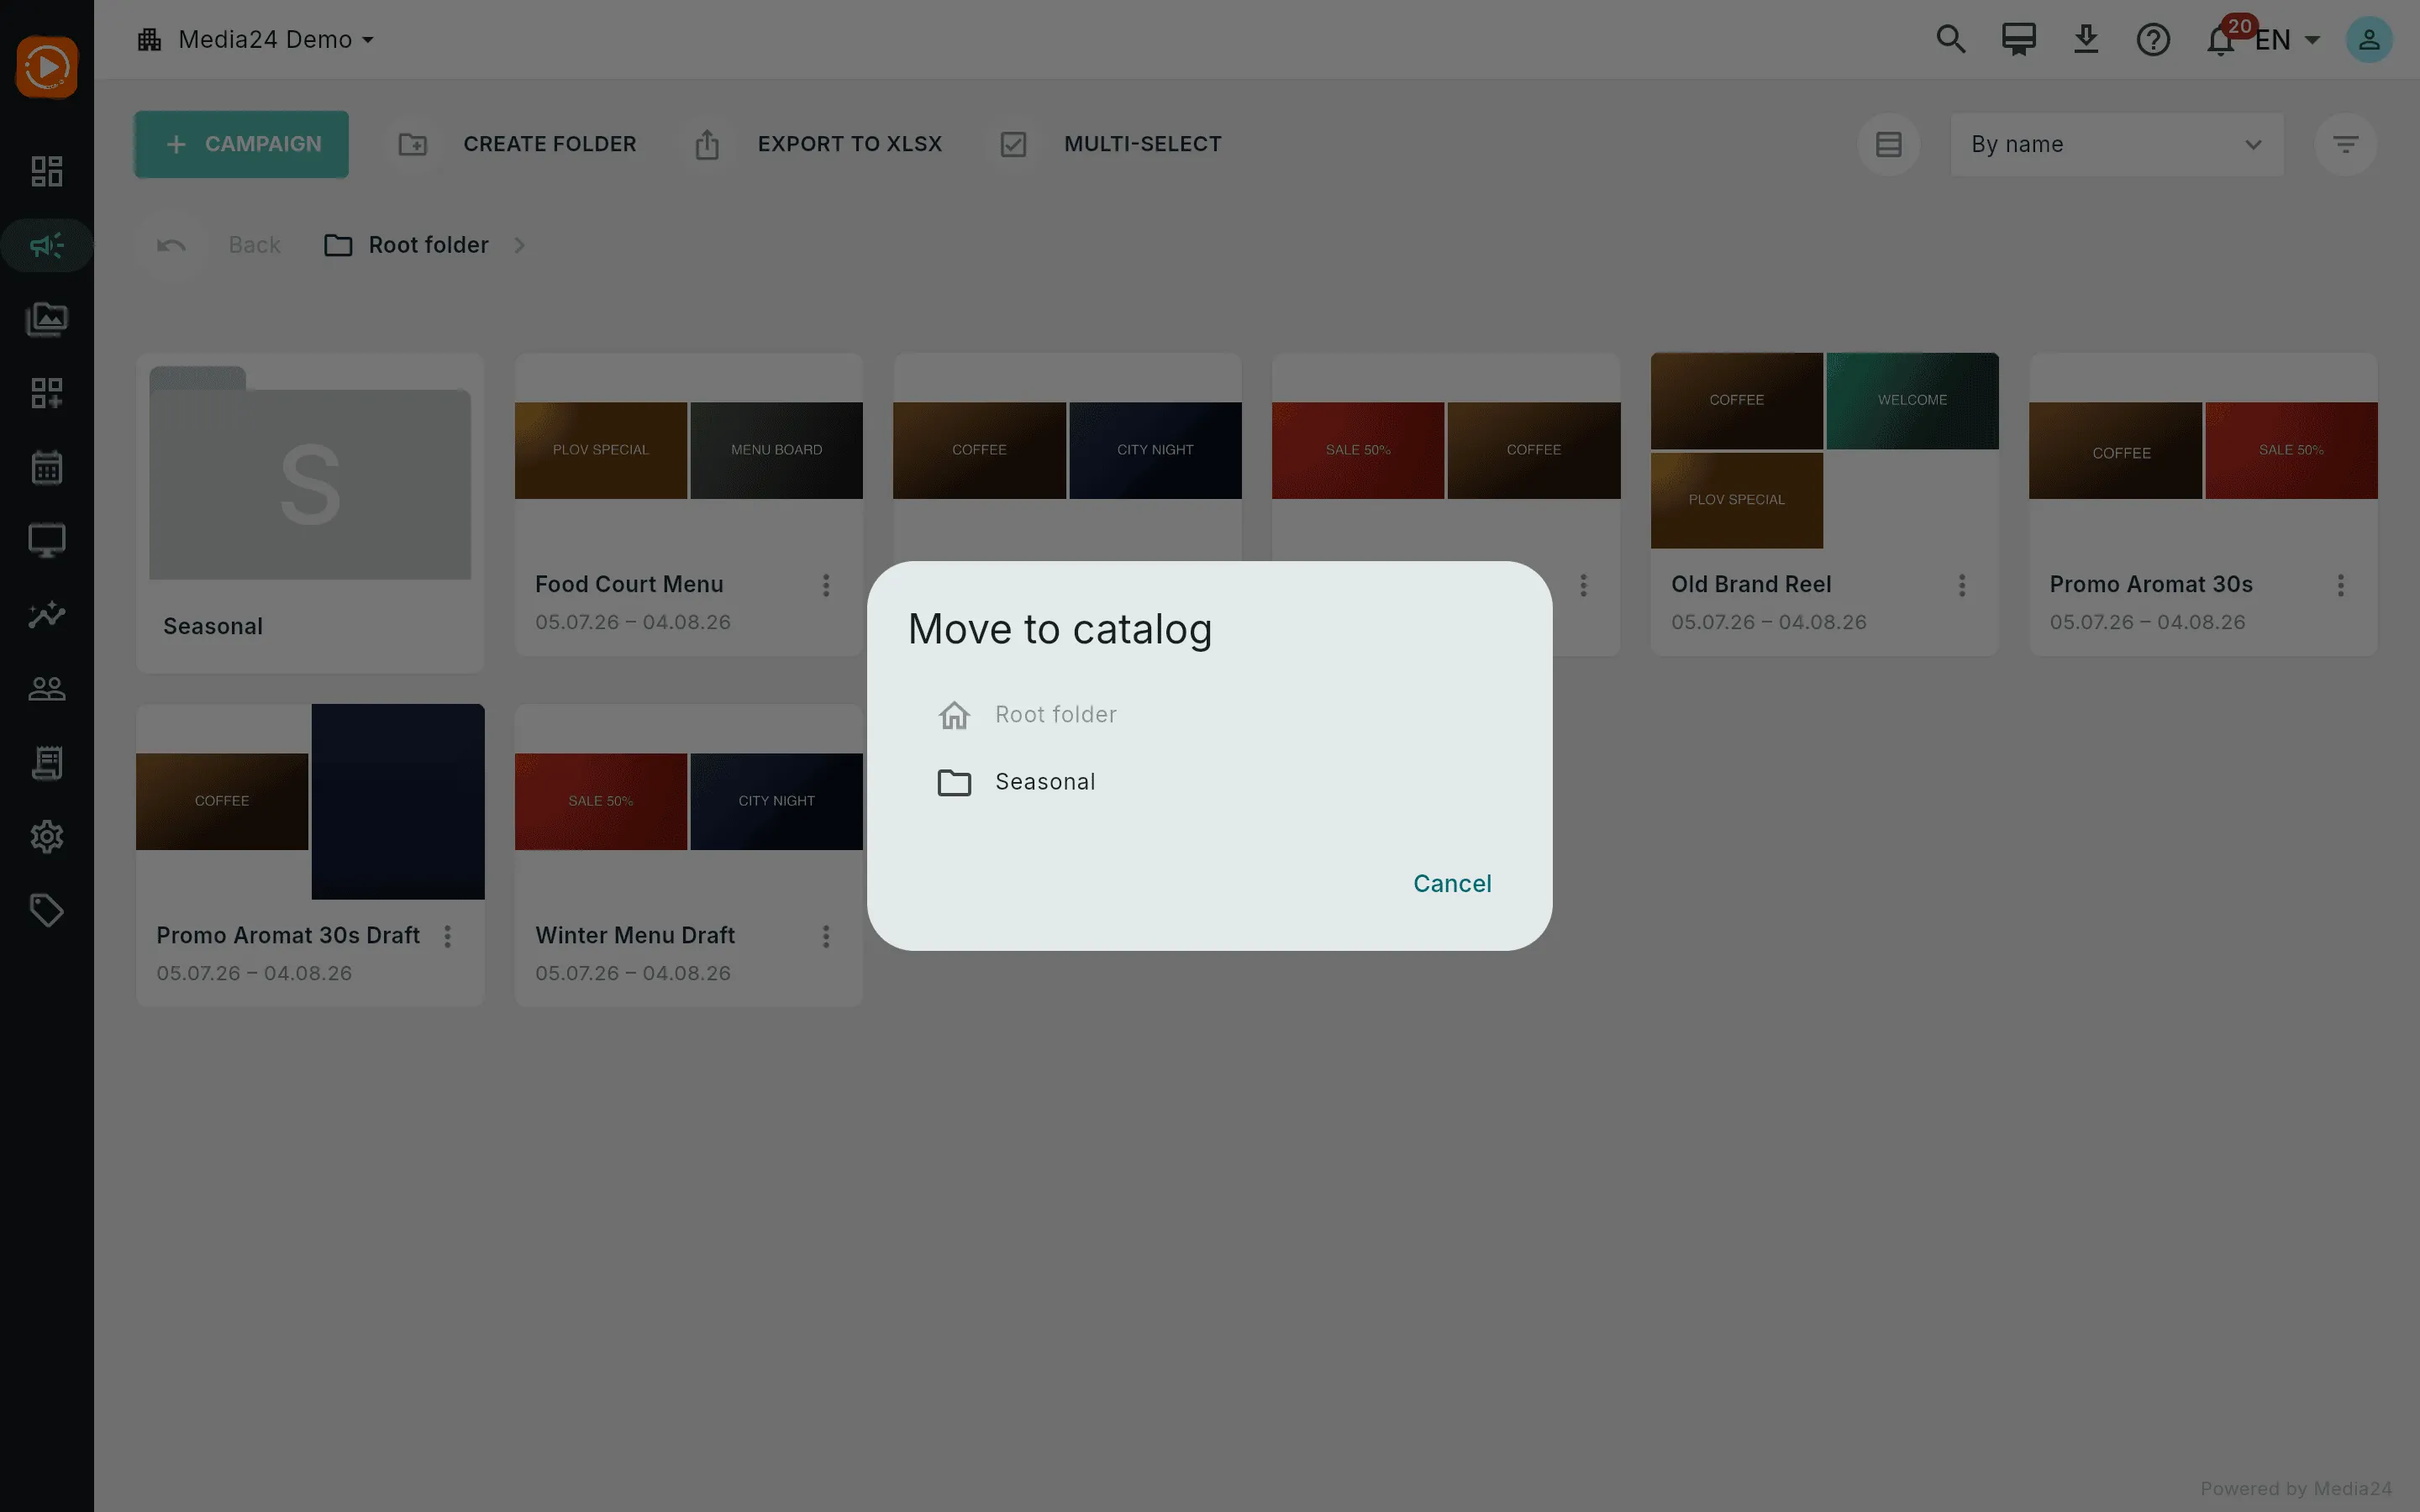Open the settings gear sidebar icon
2420x1512 pixels.
click(46, 837)
